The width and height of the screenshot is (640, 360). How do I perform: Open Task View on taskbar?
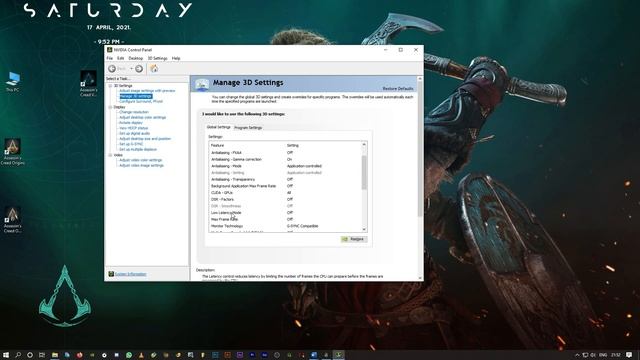(42, 355)
